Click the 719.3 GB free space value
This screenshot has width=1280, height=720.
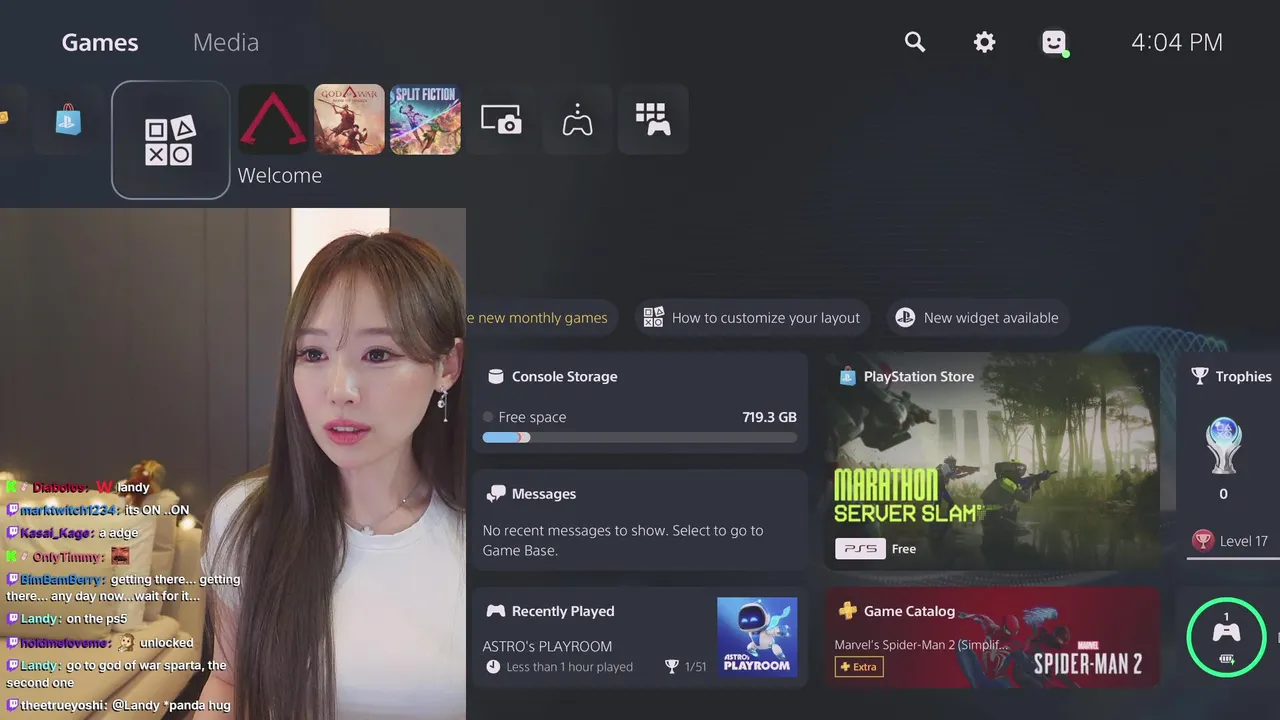(x=769, y=417)
